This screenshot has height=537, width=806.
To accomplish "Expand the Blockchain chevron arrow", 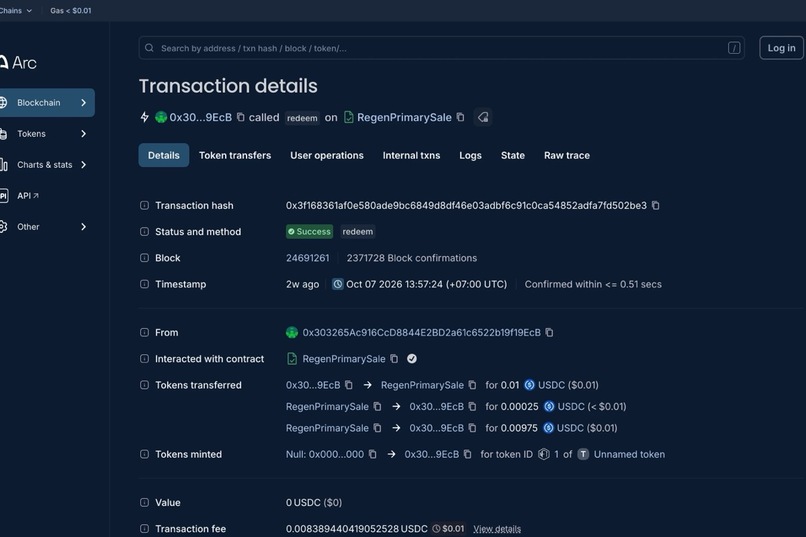I will [x=83, y=103].
